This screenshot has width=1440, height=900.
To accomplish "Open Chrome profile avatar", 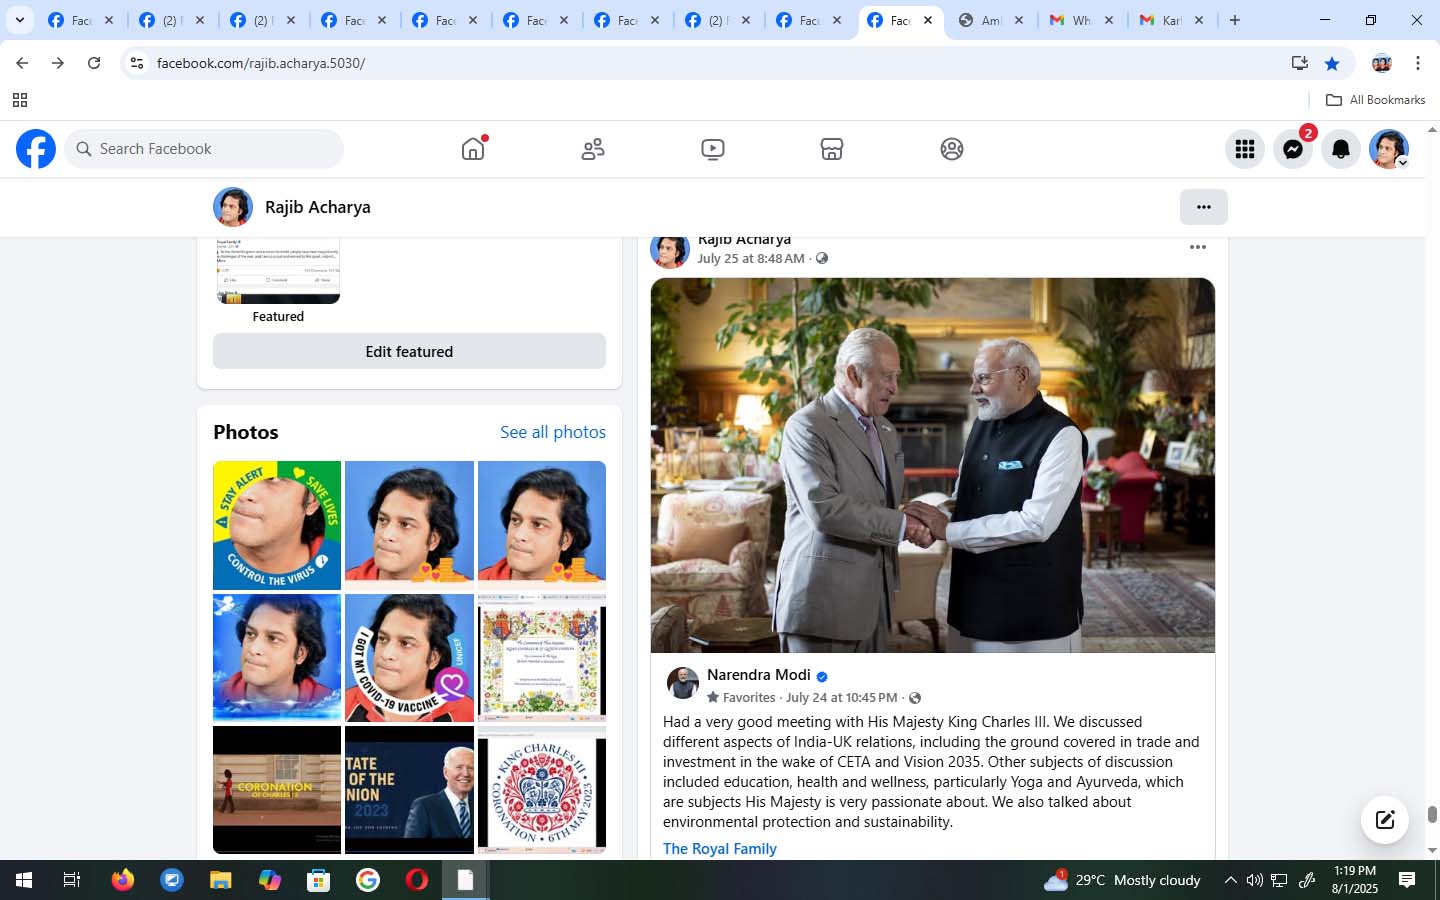I will (x=1382, y=63).
